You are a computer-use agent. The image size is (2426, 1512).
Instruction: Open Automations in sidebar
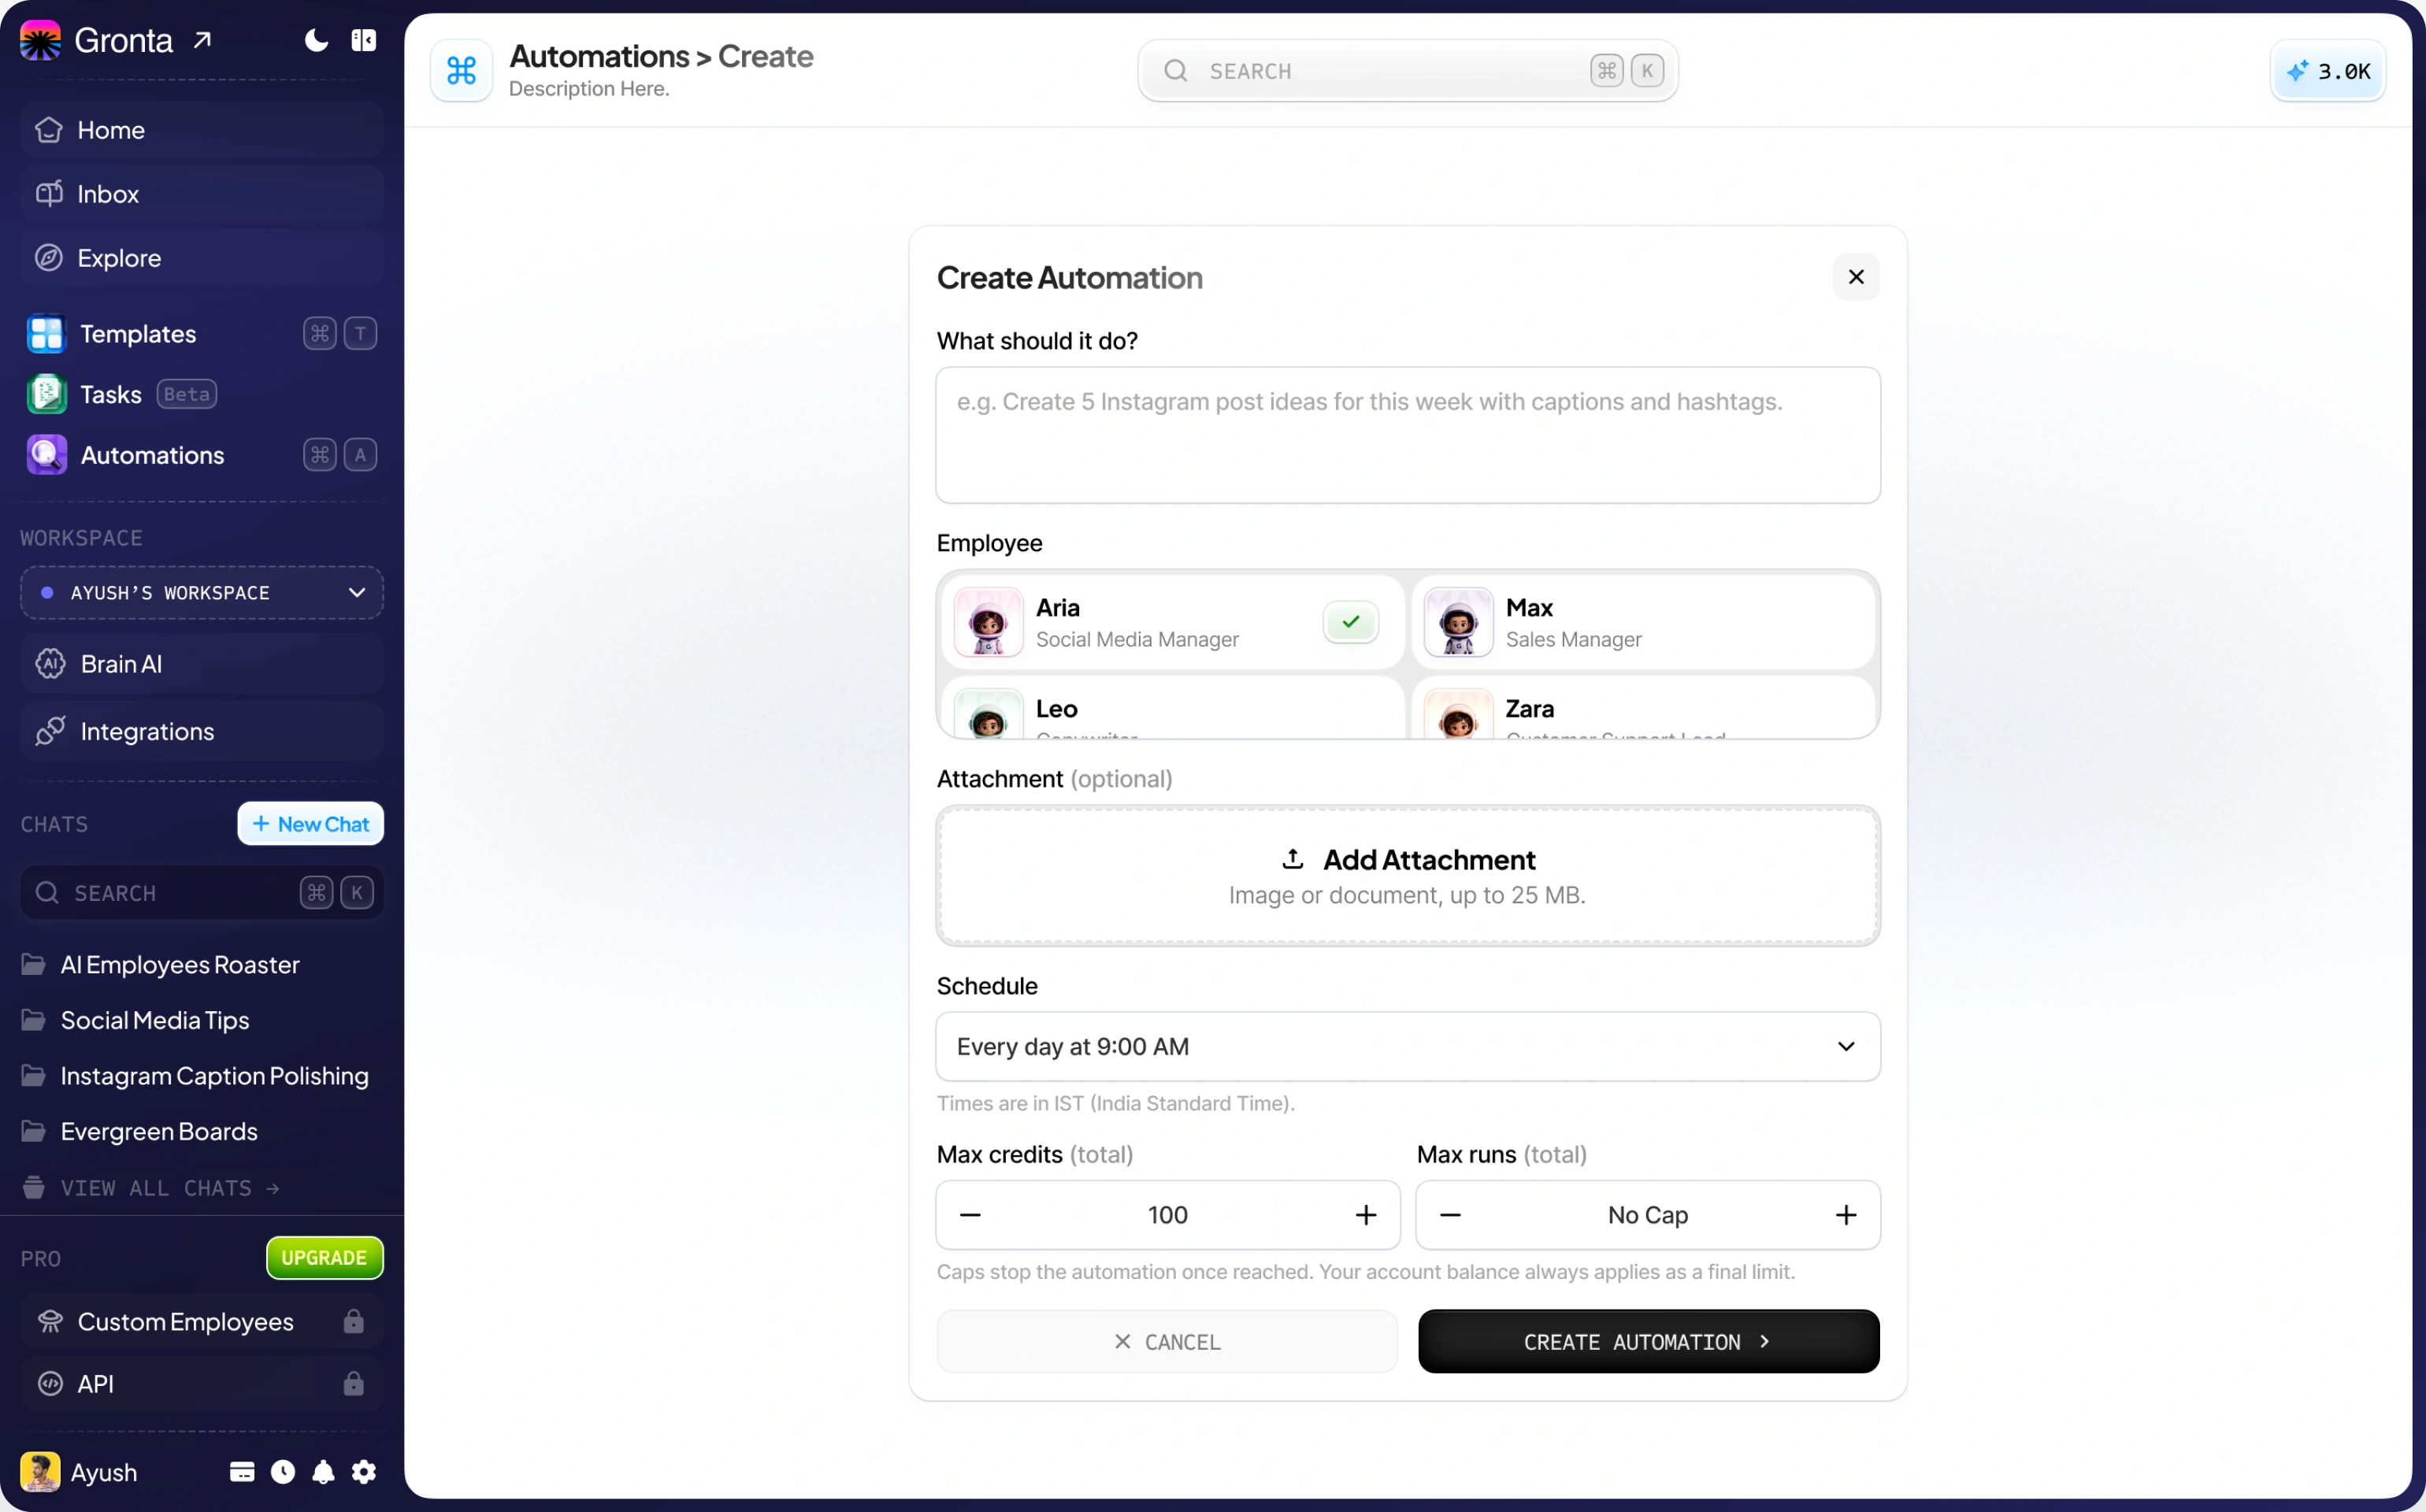click(x=202, y=455)
